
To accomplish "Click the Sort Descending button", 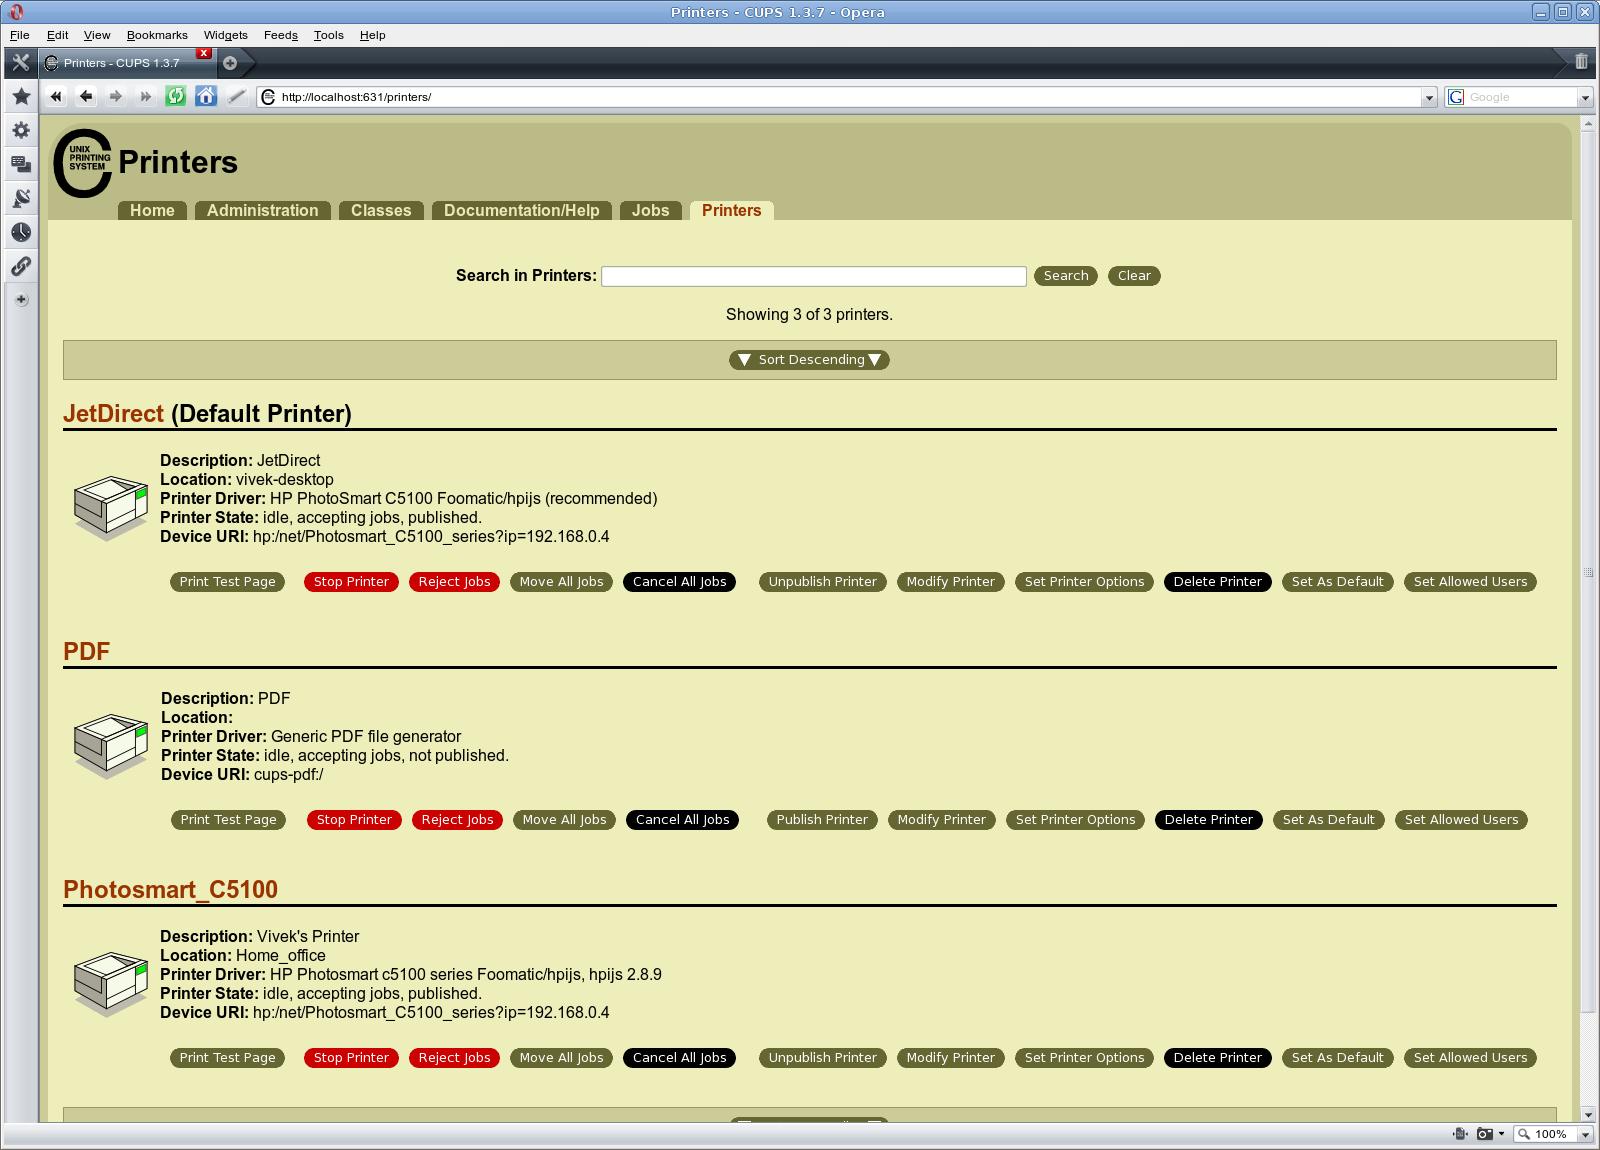I will (x=810, y=360).
